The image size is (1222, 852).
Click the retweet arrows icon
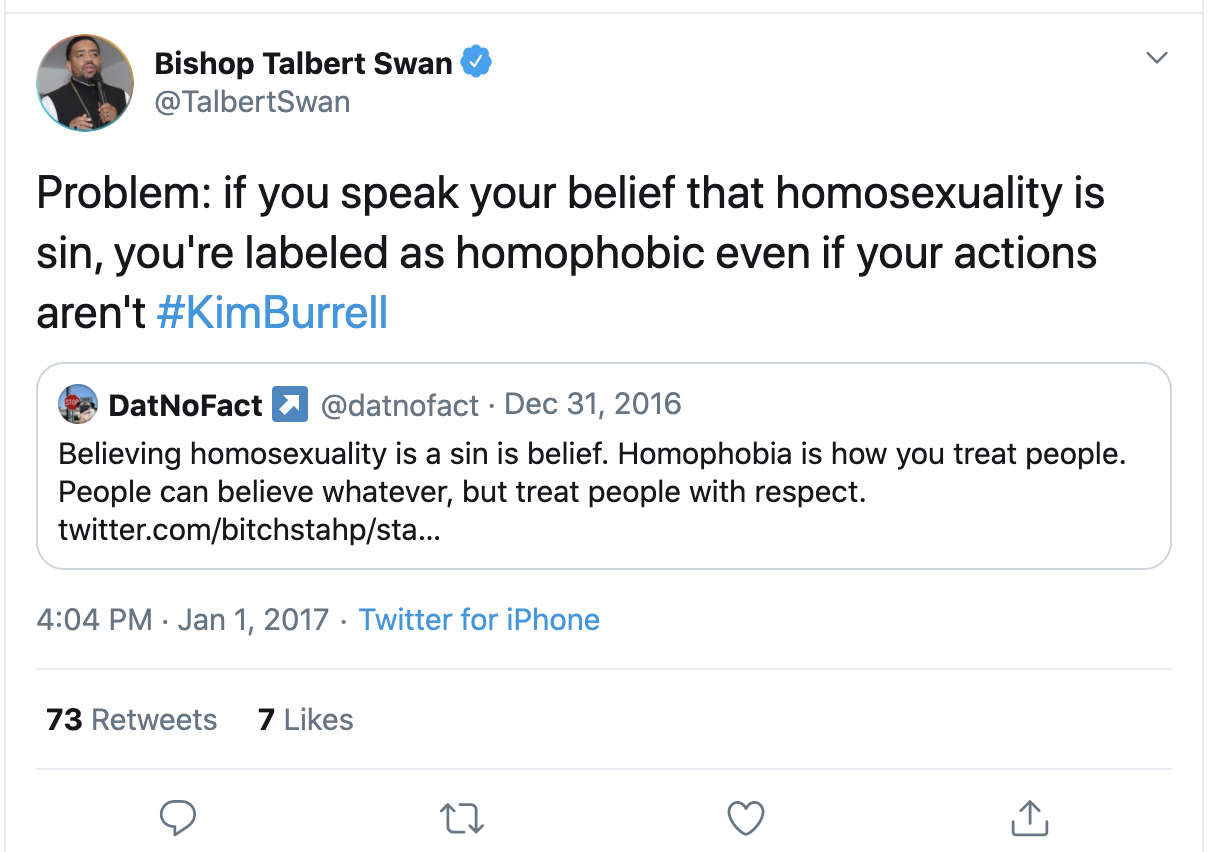coord(462,818)
